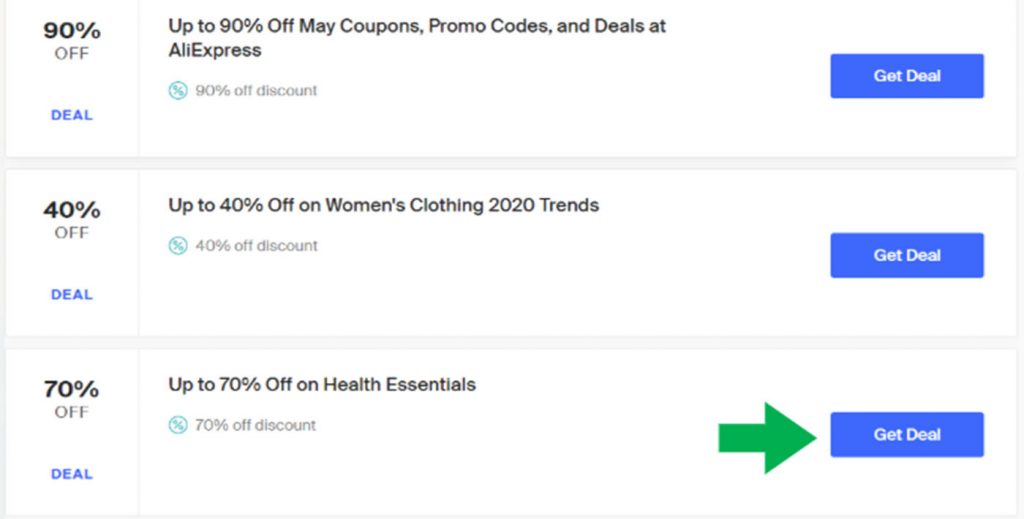Click the green arrow pointing to Get Deal

pyautogui.click(x=767, y=437)
